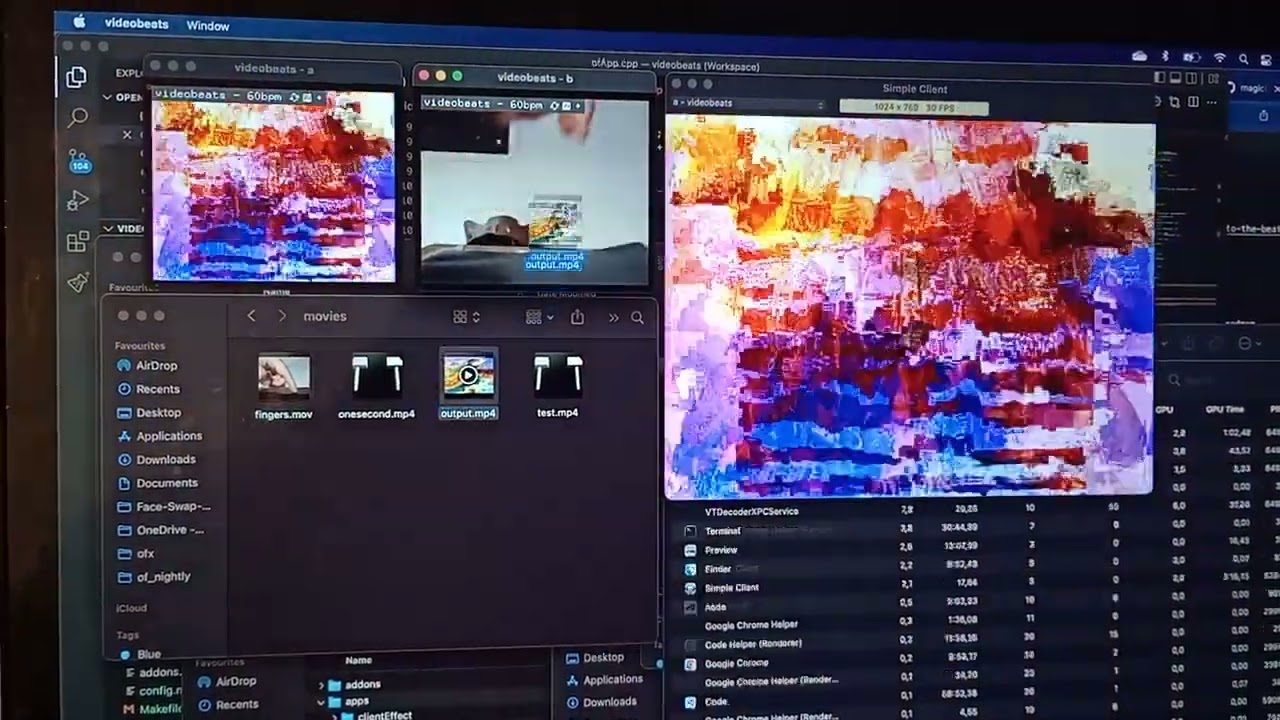Collapse the VIDEOBEATS folder section

pos(108,229)
